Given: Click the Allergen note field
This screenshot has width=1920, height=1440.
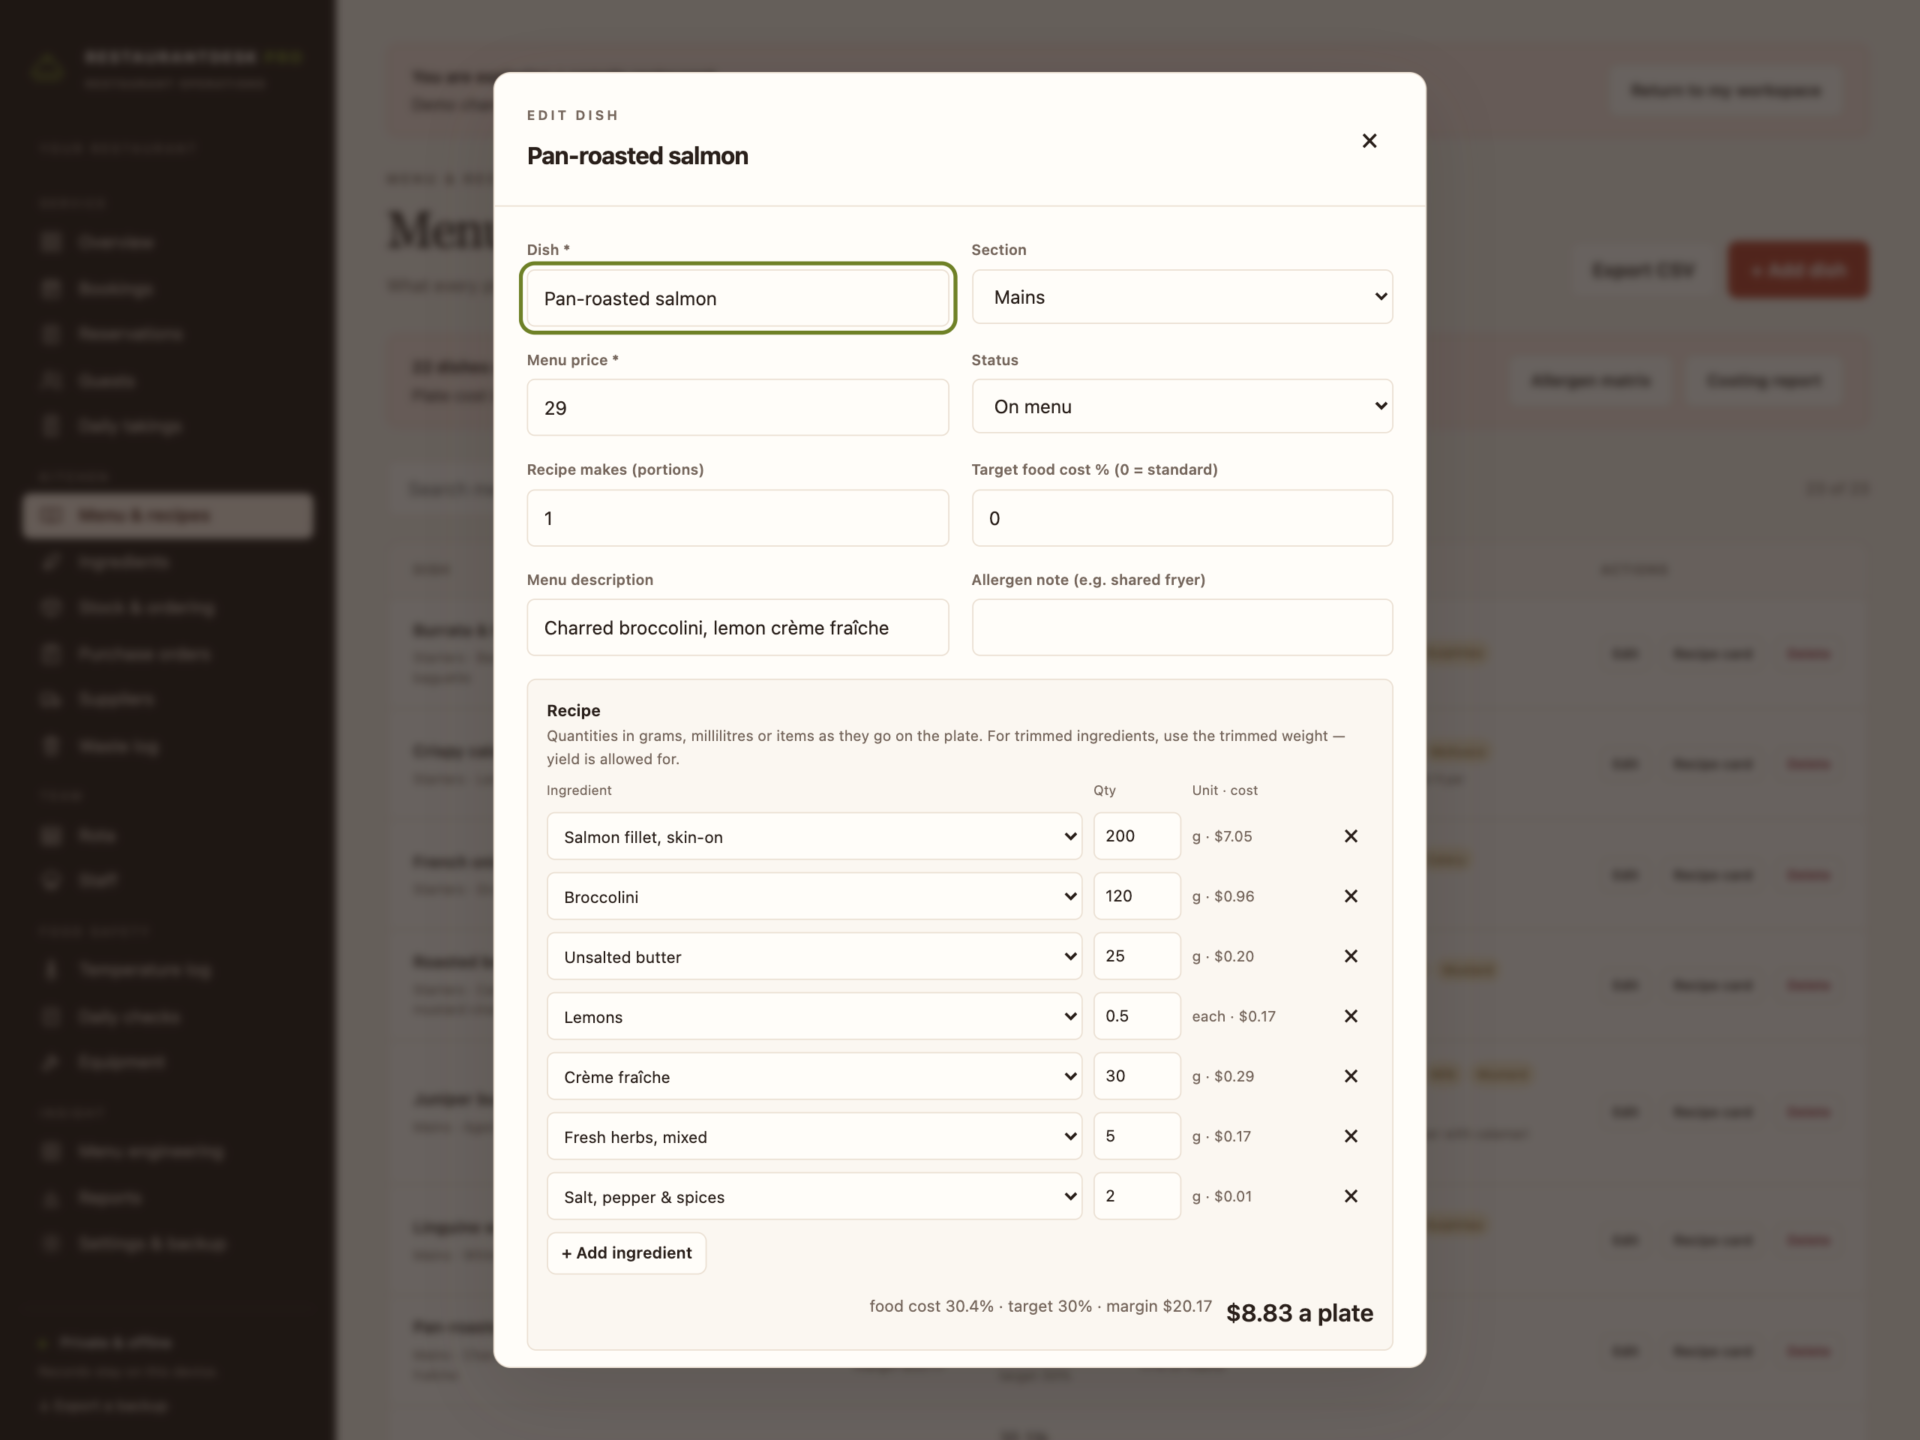Looking at the screenshot, I should (x=1182, y=627).
